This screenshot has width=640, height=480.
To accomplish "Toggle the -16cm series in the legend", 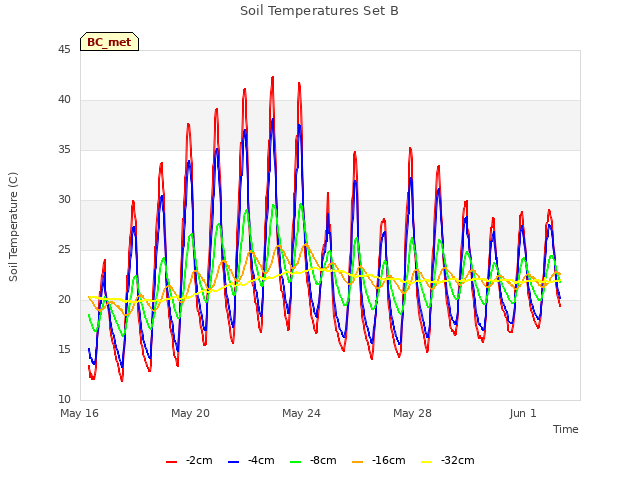I will (x=378, y=460).
